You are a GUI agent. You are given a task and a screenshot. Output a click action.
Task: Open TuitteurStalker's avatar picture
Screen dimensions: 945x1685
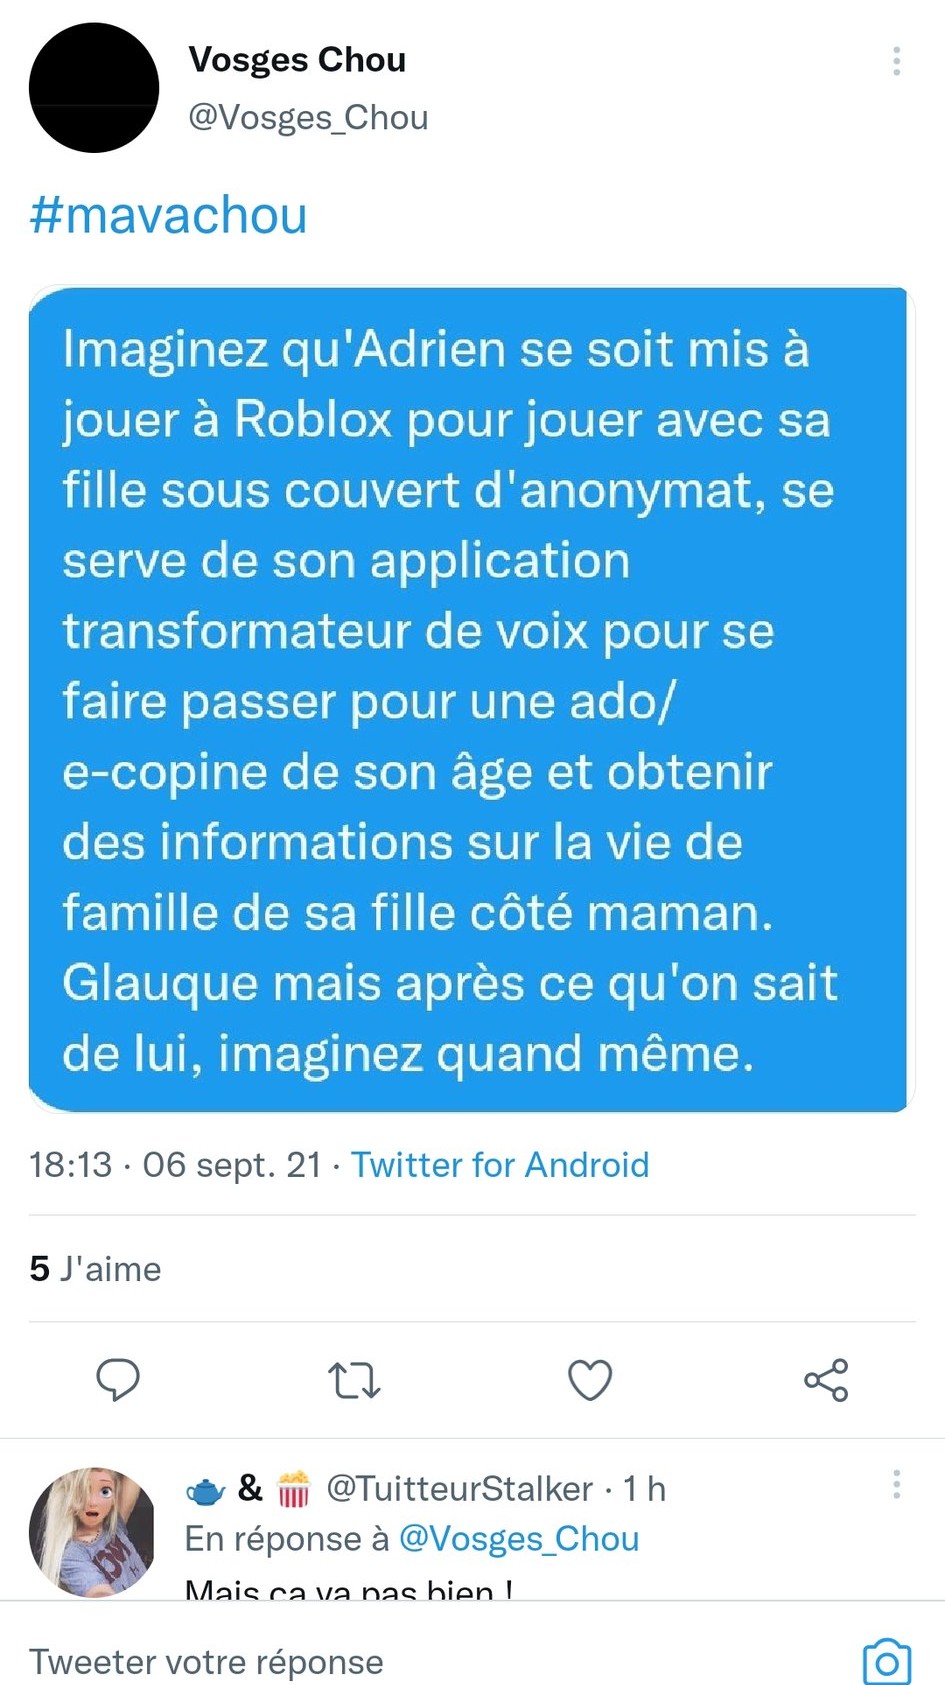point(93,1531)
